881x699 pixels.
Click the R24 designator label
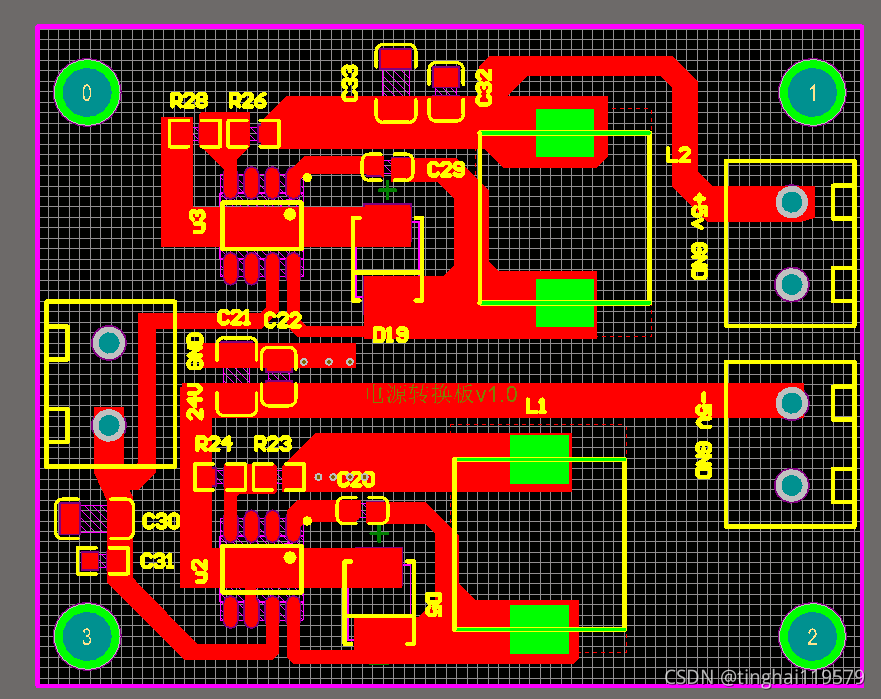point(214,444)
